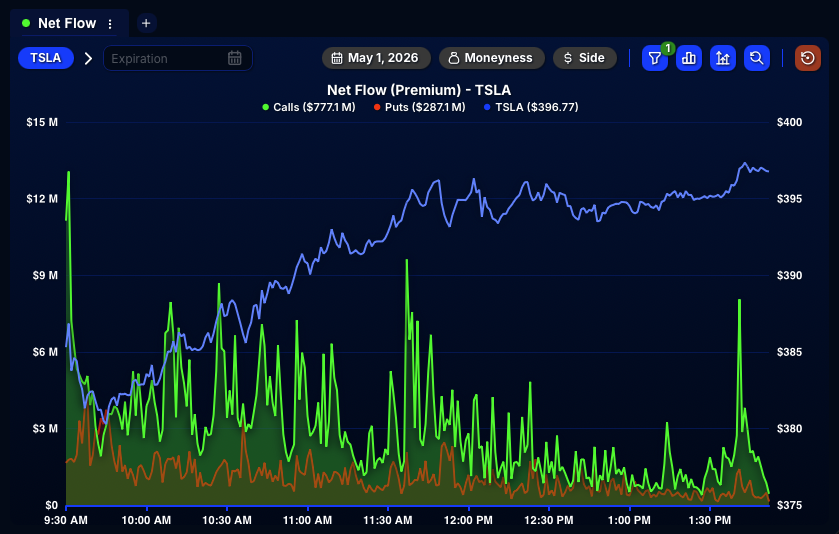839x534 pixels.
Task: Click the $395 price axis label
Action: coord(790,199)
